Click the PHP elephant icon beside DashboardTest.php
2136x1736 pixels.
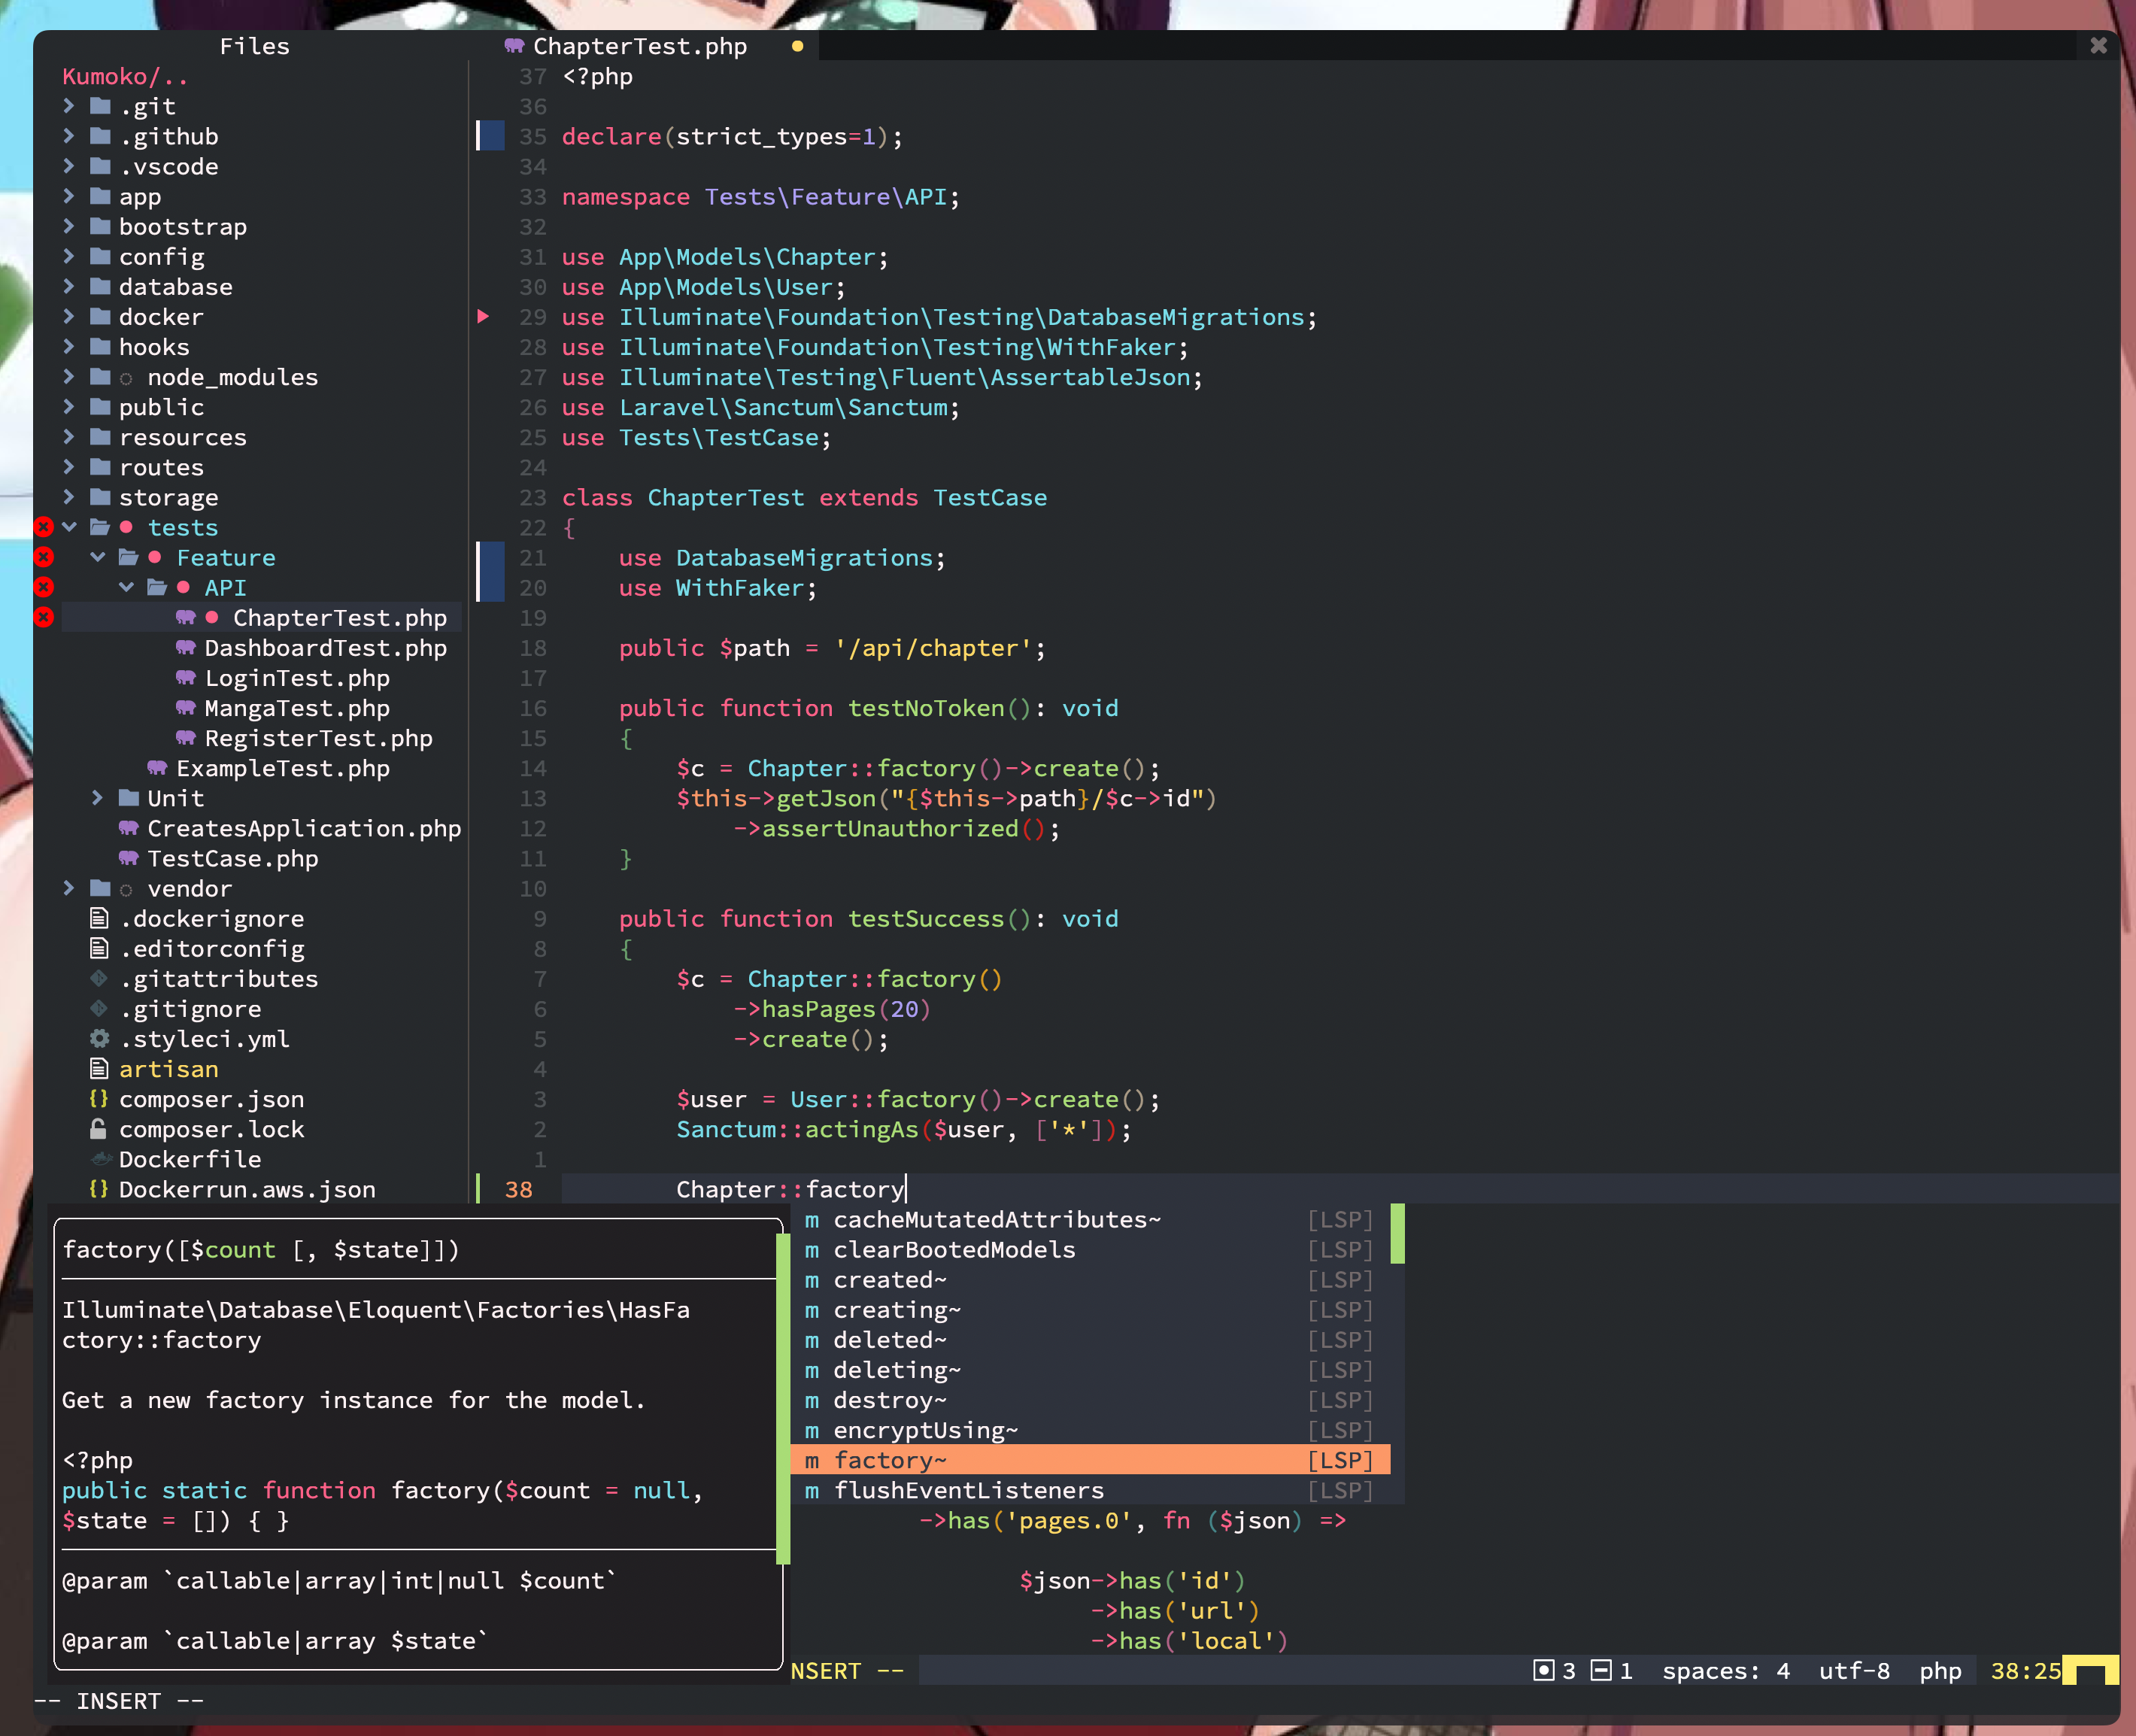(x=185, y=648)
